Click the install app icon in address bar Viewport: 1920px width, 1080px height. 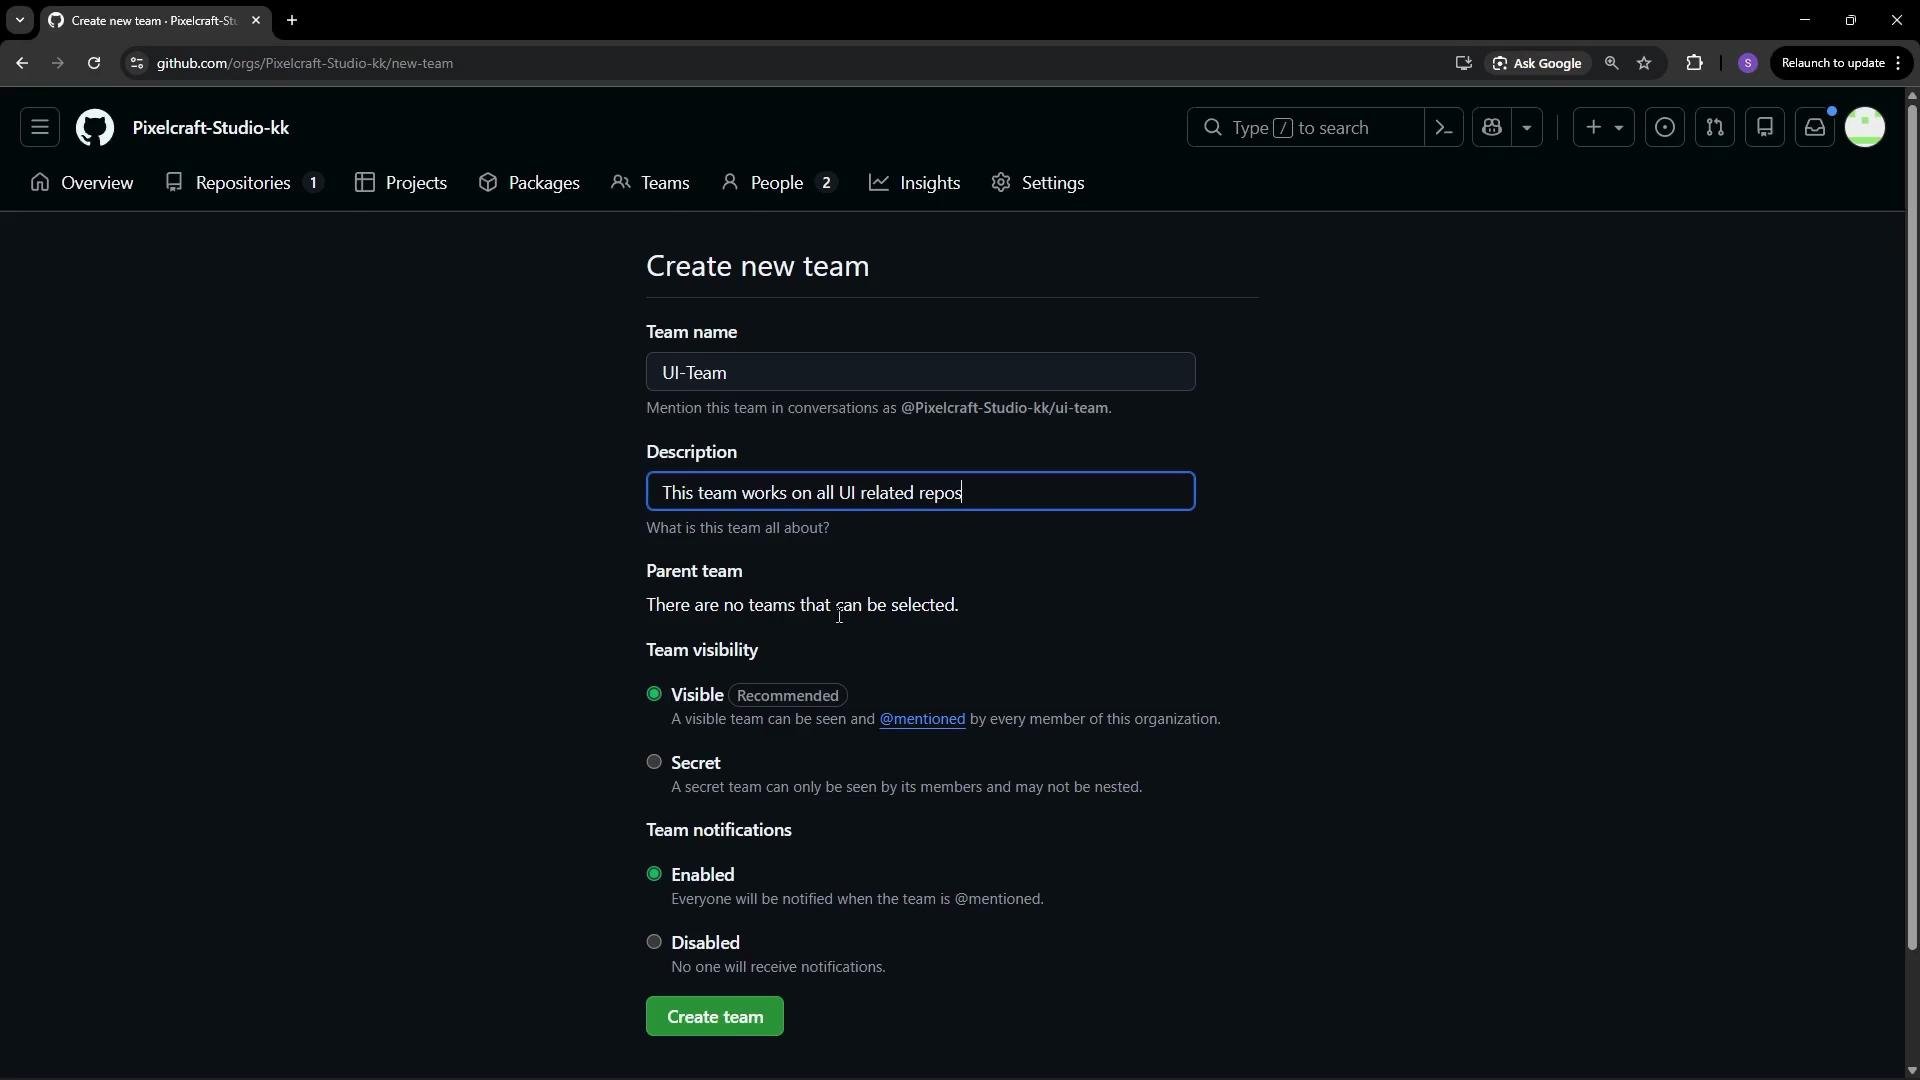[x=1463, y=63]
